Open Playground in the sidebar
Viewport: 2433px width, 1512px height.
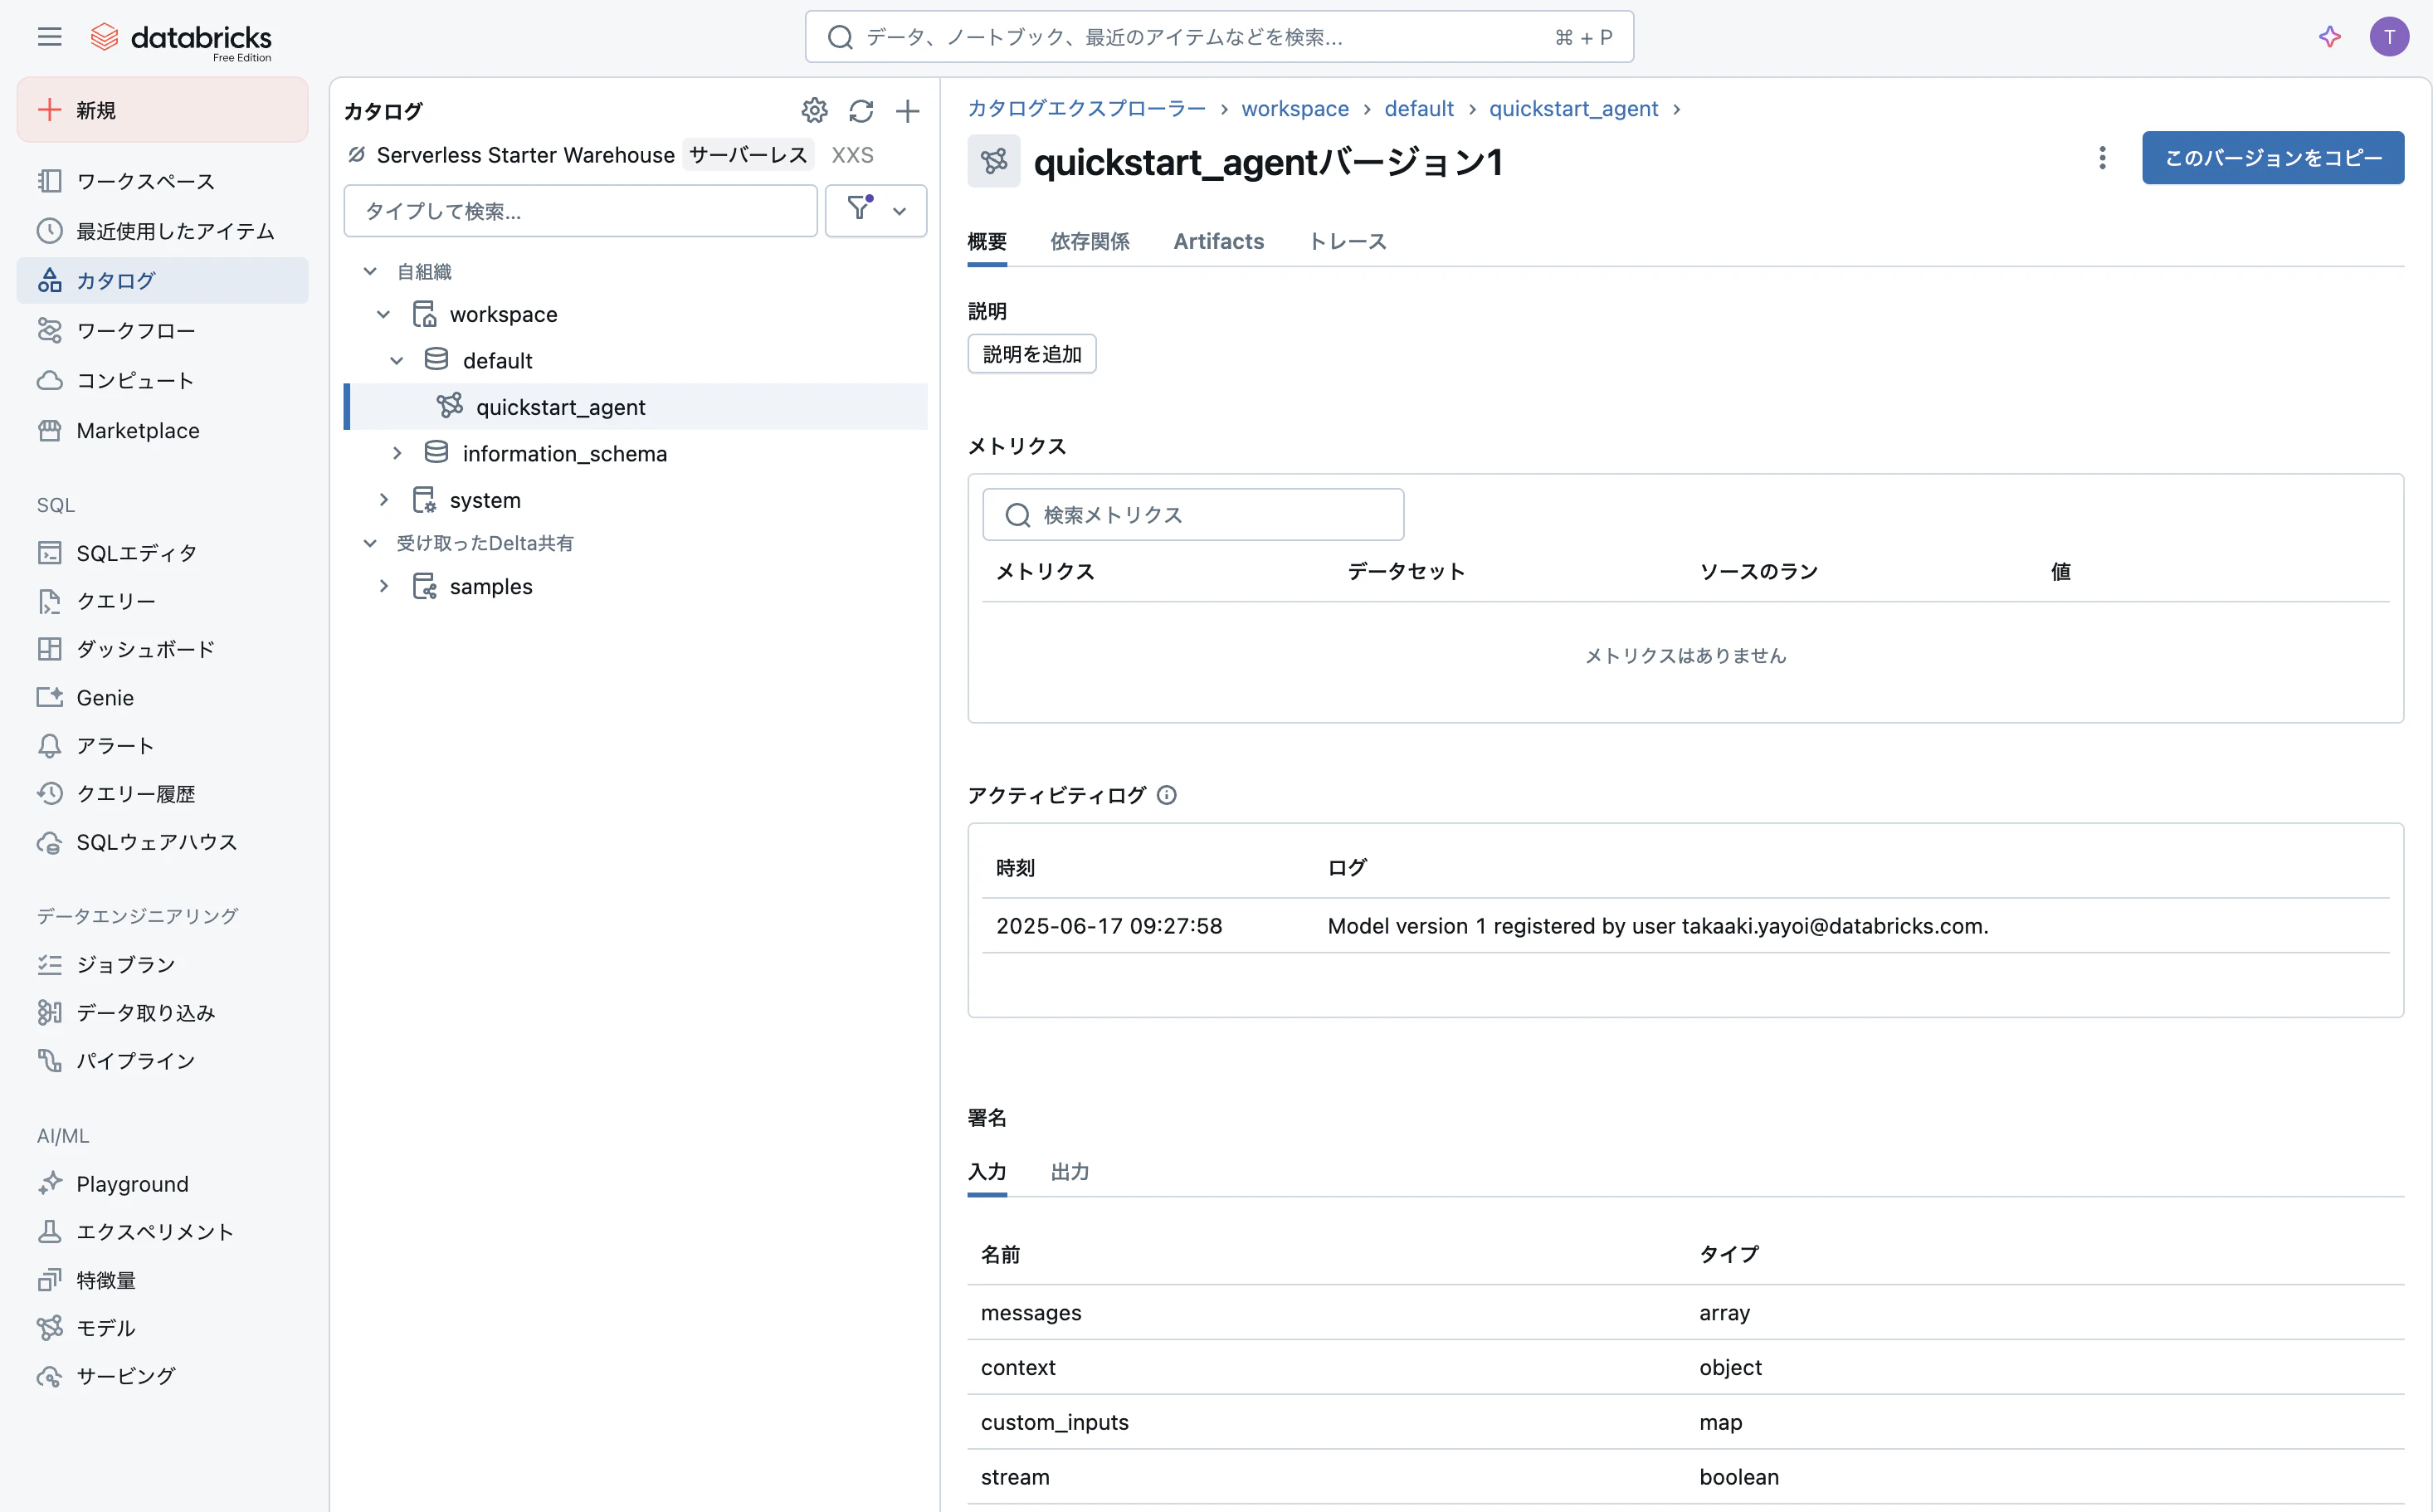point(162,1184)
